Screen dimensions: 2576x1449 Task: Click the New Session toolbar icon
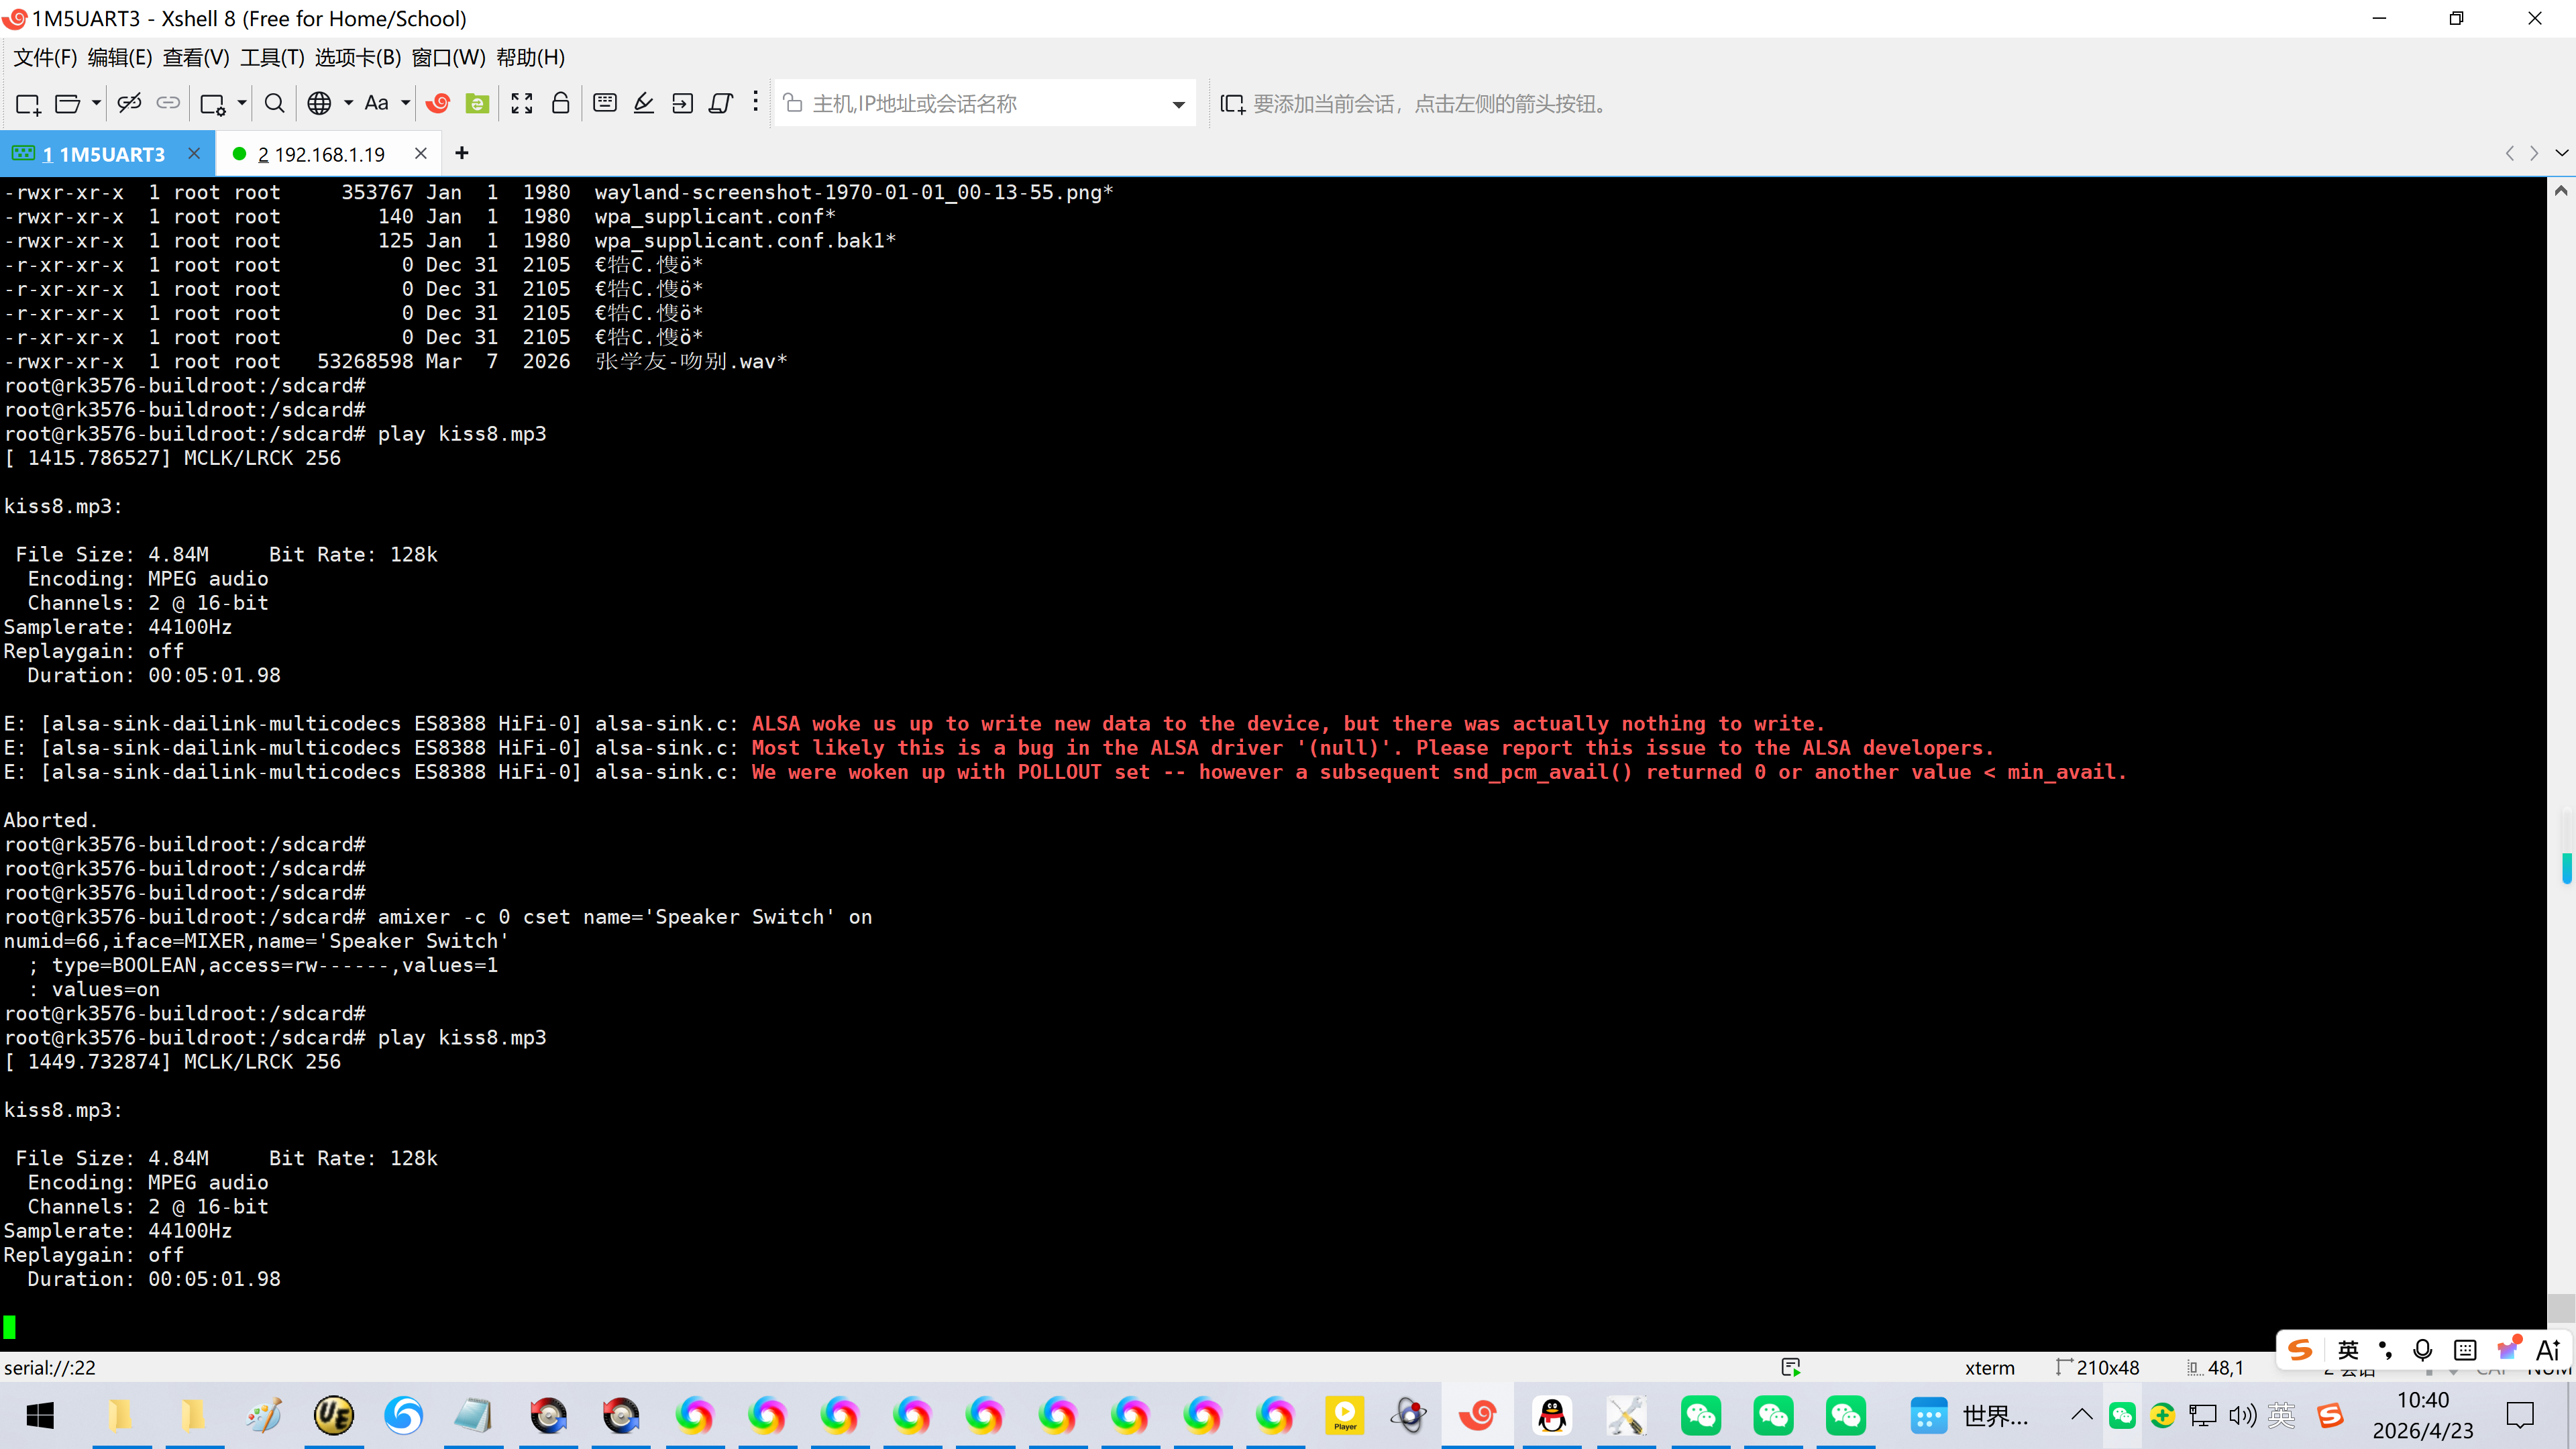28,104
